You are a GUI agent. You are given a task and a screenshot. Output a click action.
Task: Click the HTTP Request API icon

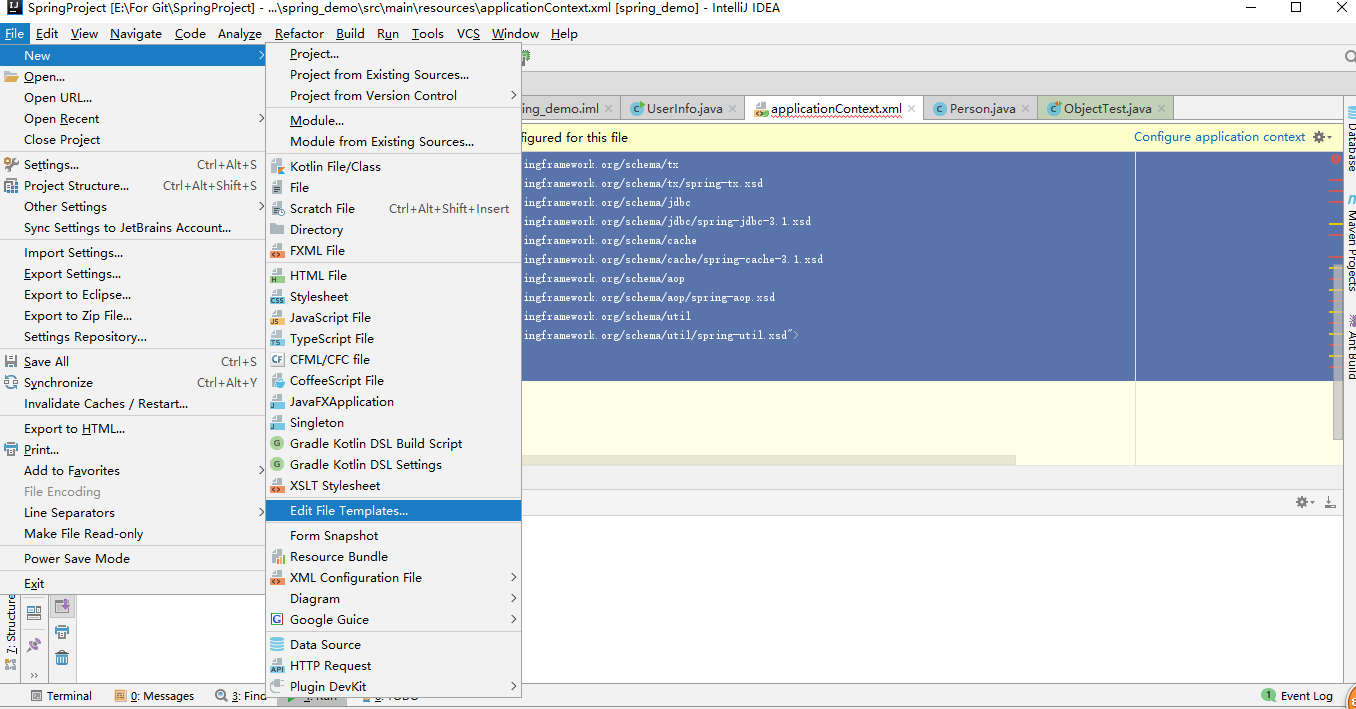point(277,666)
